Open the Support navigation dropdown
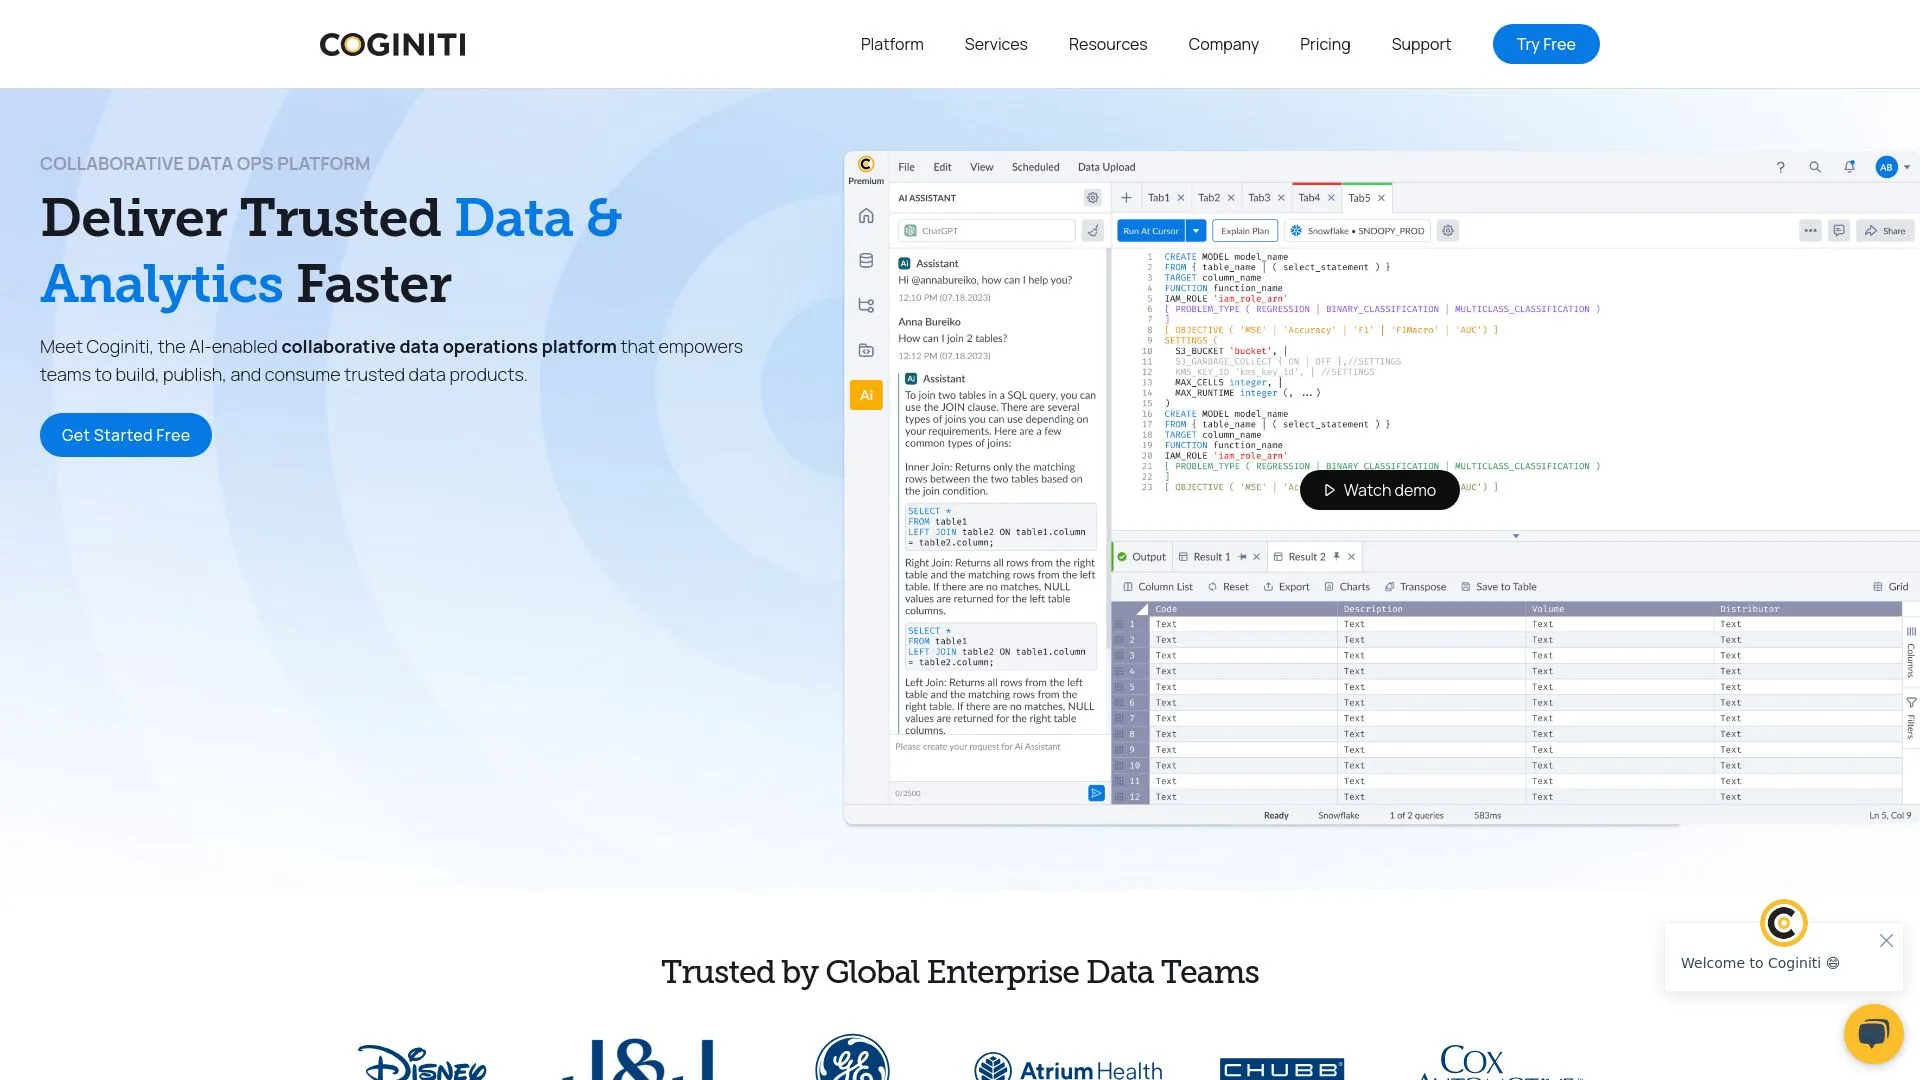Image resolution: width=1920 pixels, height=1080 pixels. tap(1420, 44)
